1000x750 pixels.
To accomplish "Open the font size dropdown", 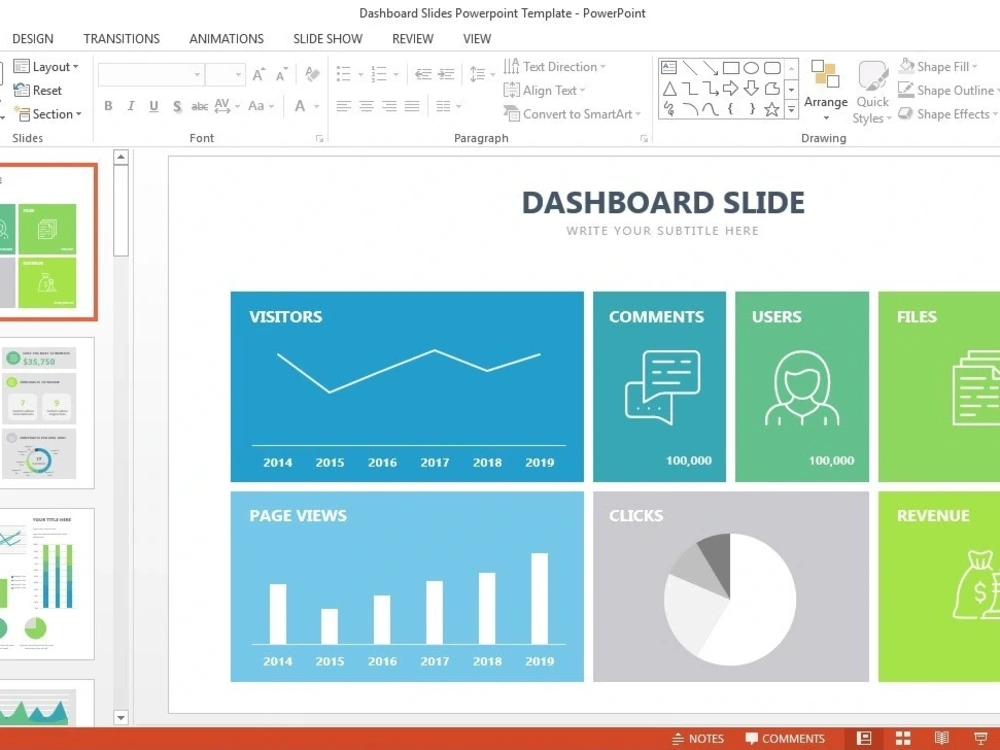I will pyautogui.click(x=239, y=75).
